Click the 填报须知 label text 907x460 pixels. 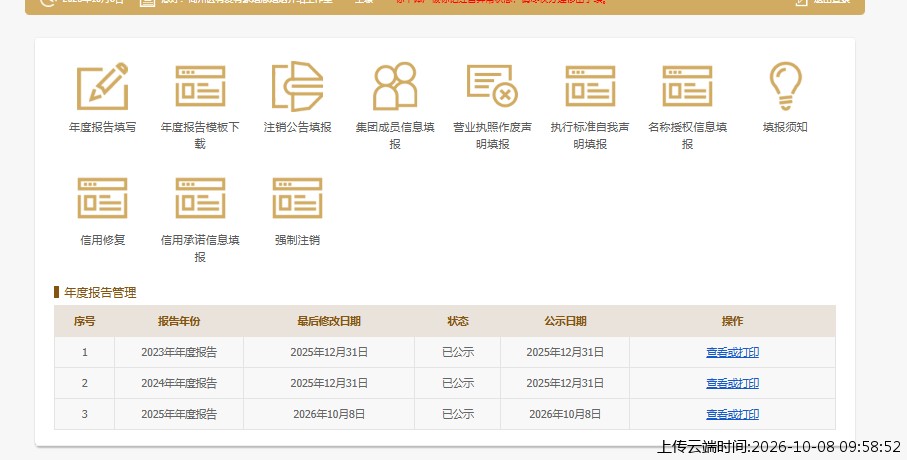tap(785, 127)
